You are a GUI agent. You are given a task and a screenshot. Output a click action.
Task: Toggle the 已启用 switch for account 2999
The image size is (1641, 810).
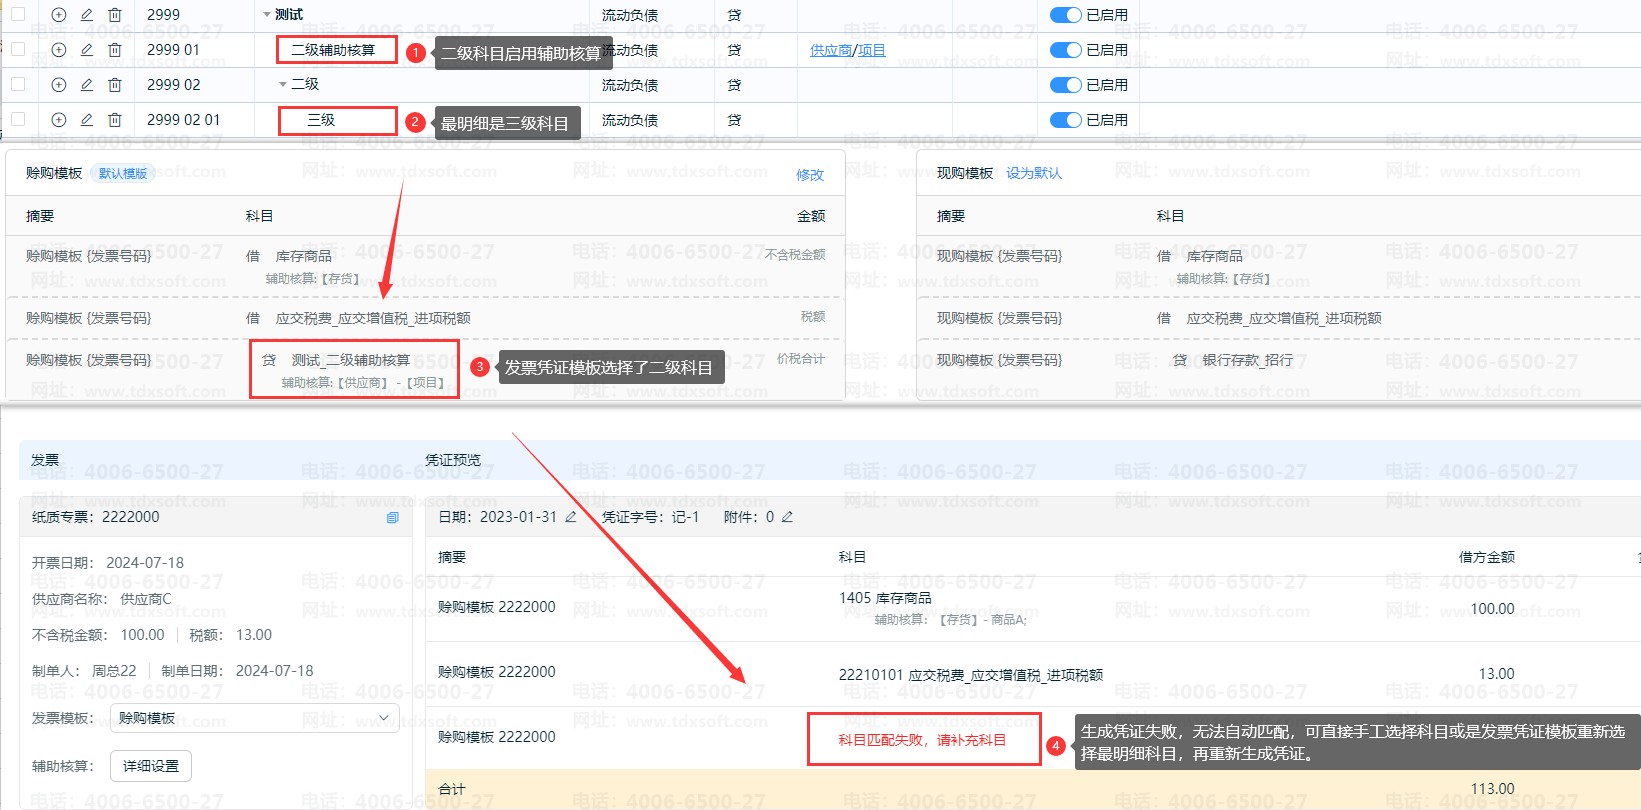click(x=1065, y=15)
